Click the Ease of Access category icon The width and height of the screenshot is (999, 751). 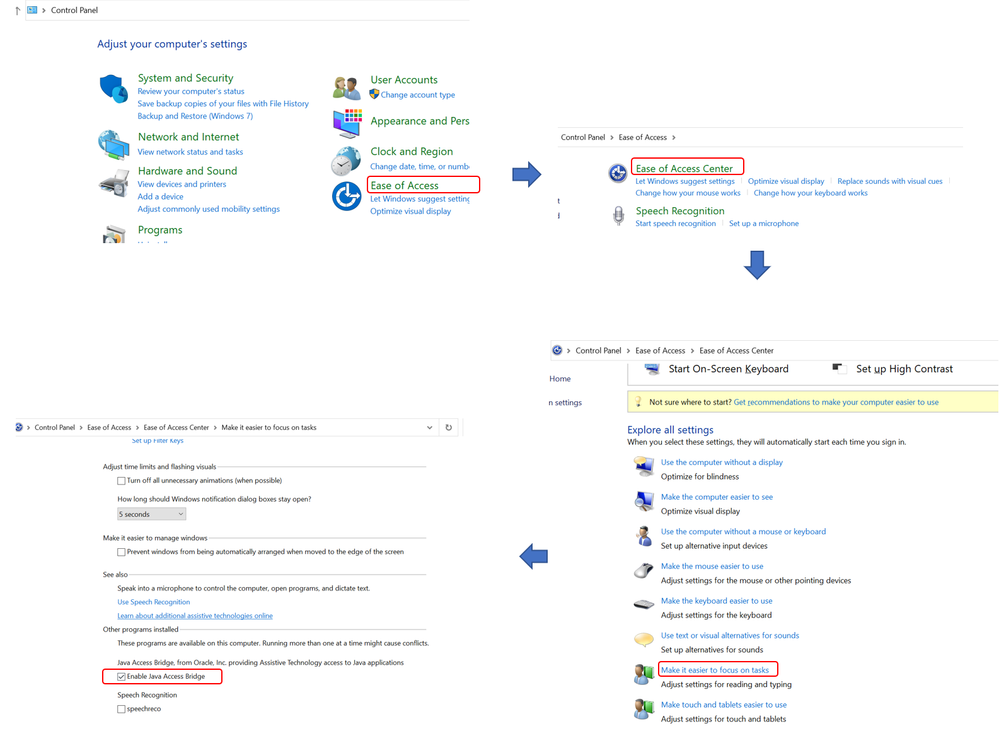(x=347, y=196)
